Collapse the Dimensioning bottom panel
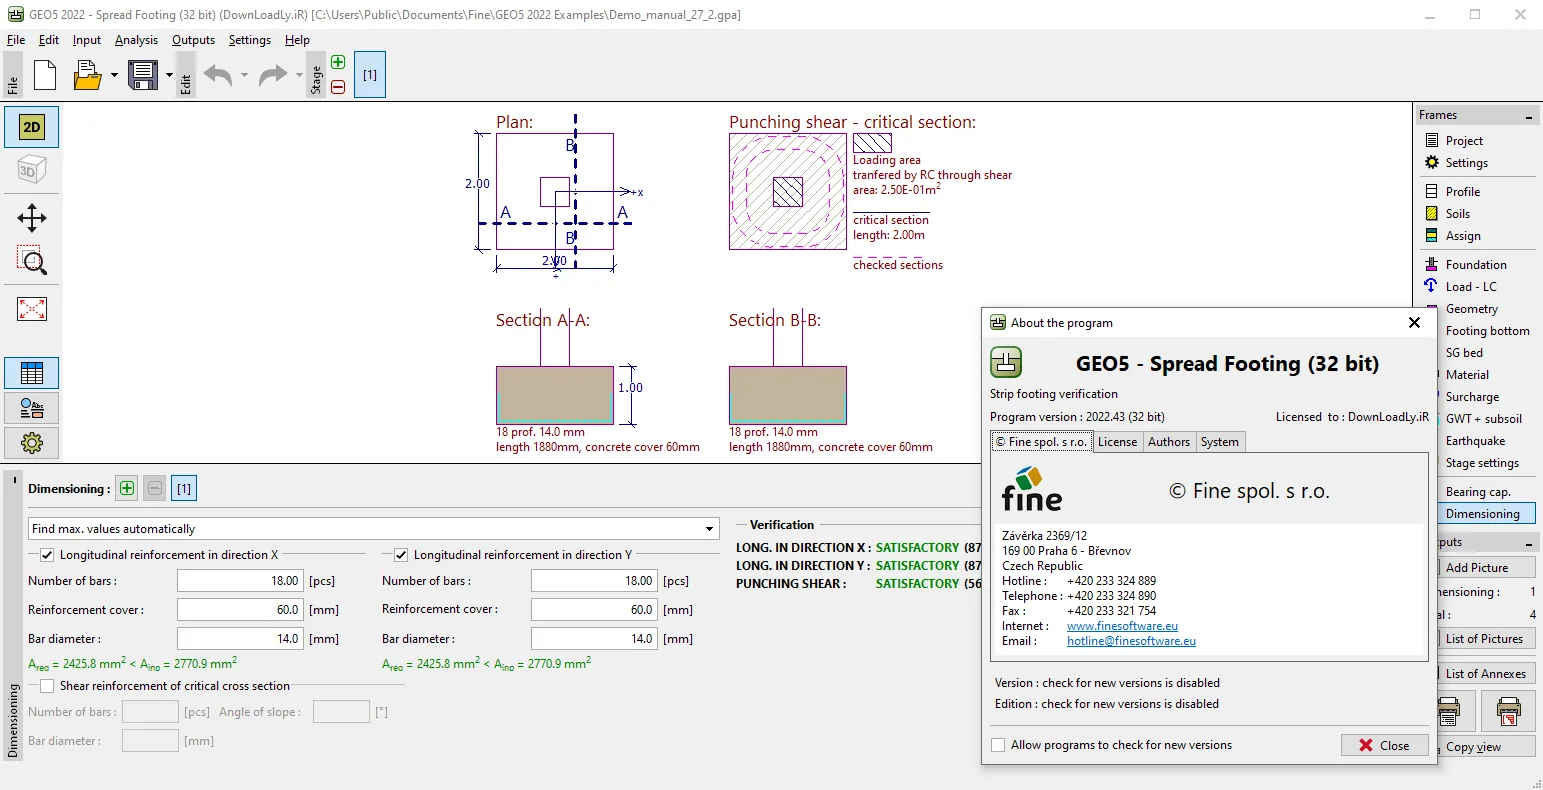Viewport: 1543px width, 790px height. [13, 480]
